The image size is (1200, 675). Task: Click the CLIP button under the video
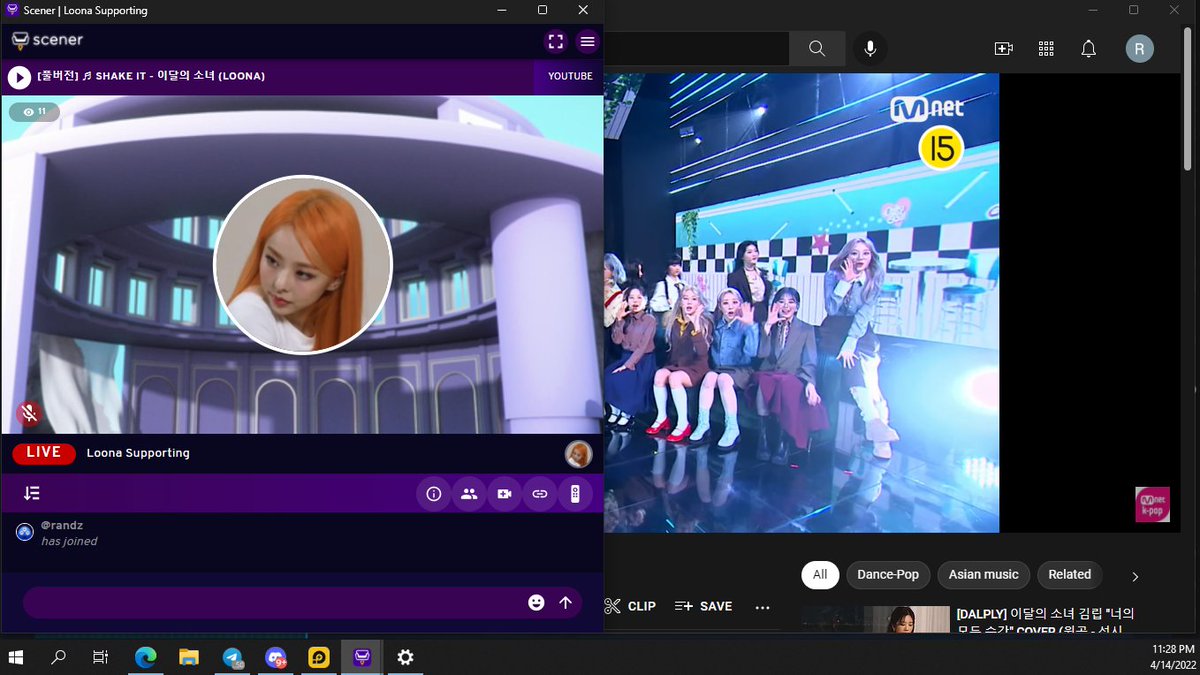pos(631,606)
